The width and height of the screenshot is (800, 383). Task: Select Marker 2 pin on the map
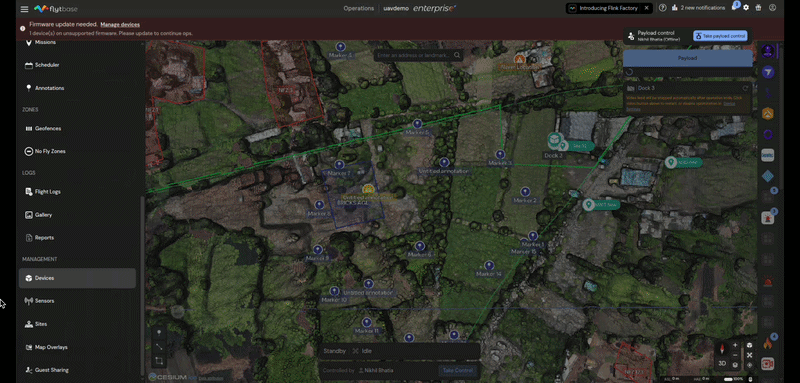525,192
